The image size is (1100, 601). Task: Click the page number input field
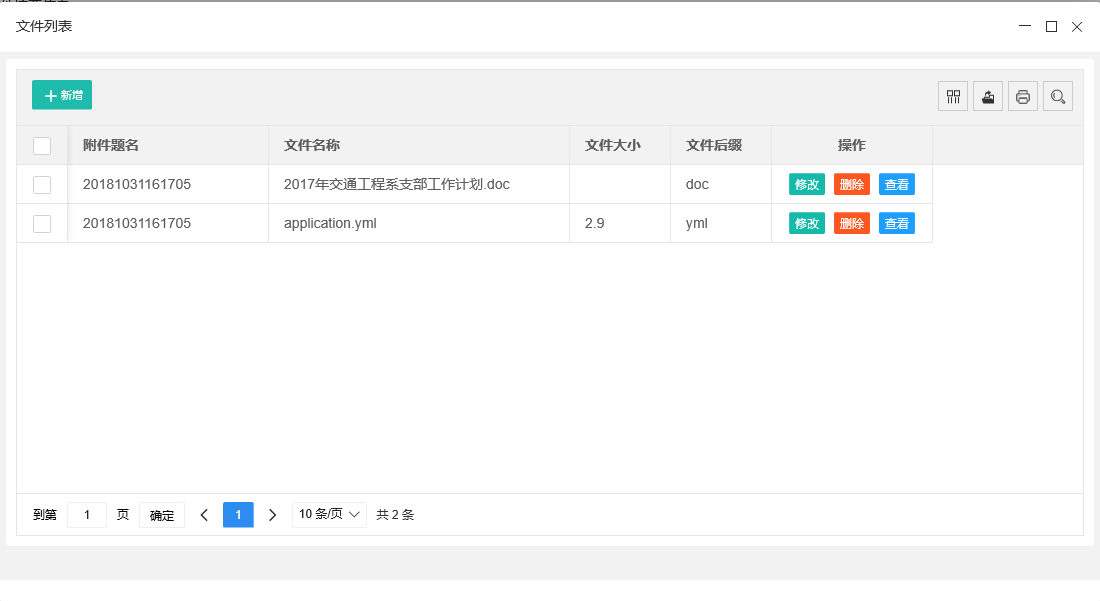click(87, 515)
